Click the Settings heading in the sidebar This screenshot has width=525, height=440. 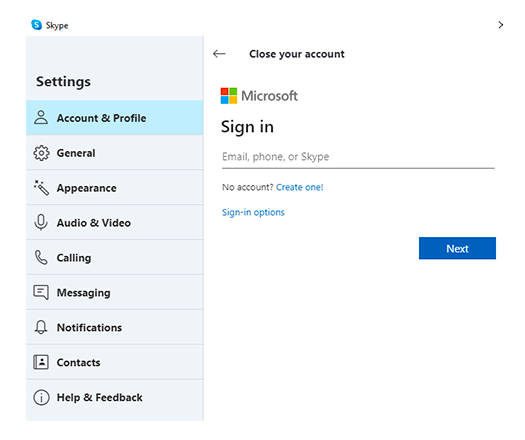tap(63, 82)
